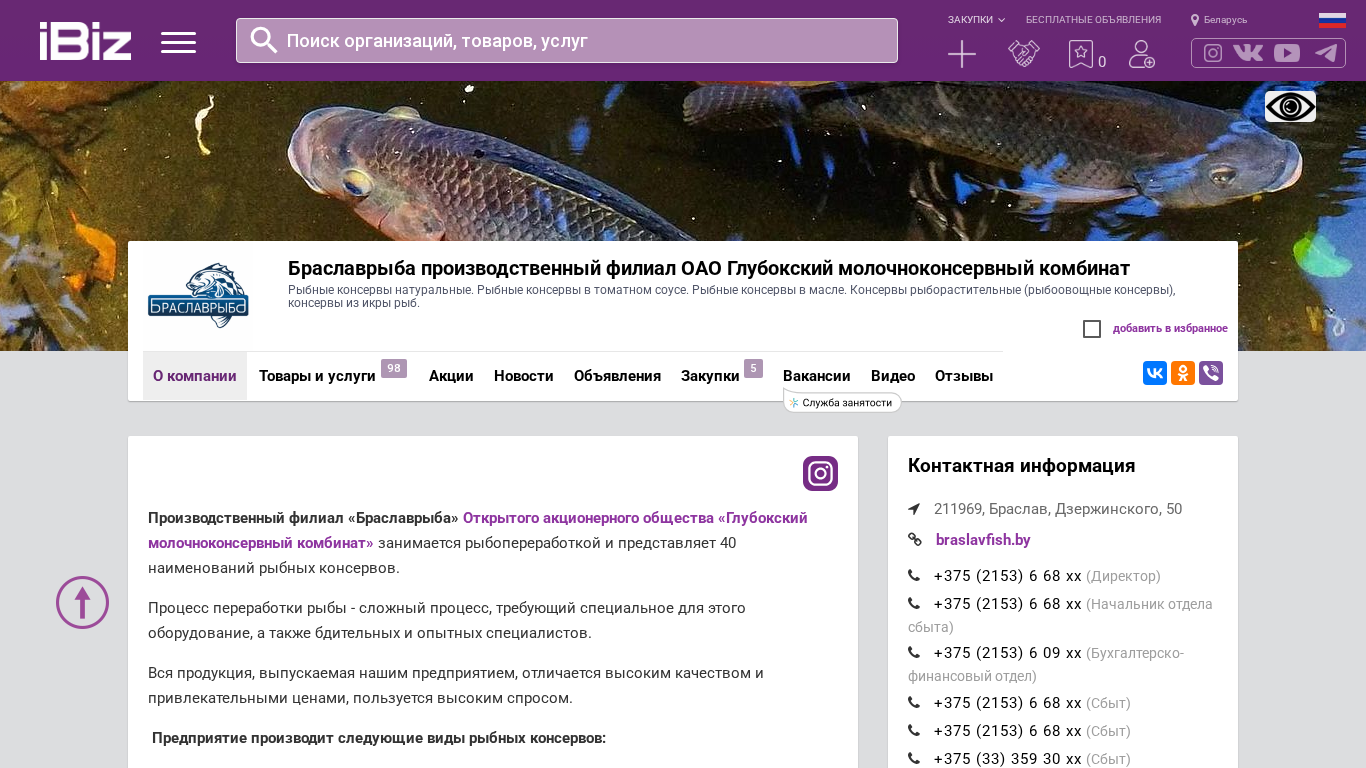Open the Беларусь region selector
The image size is (1366, 768).
click(1219, 20)
